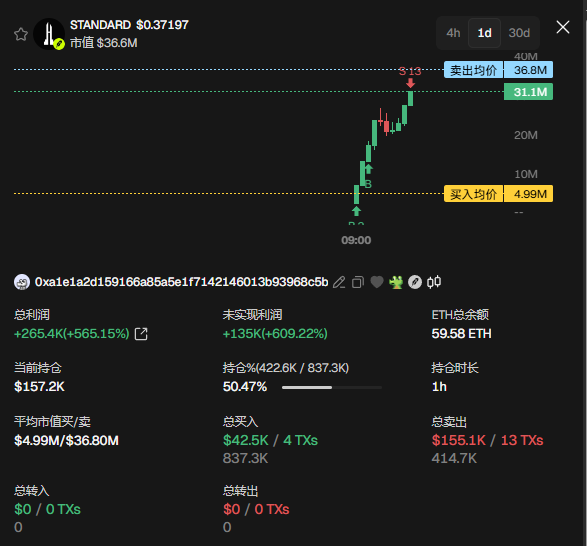Click holding percentage 50.47%
Viewport: 587px width, 546px height.
click(245, 387)
